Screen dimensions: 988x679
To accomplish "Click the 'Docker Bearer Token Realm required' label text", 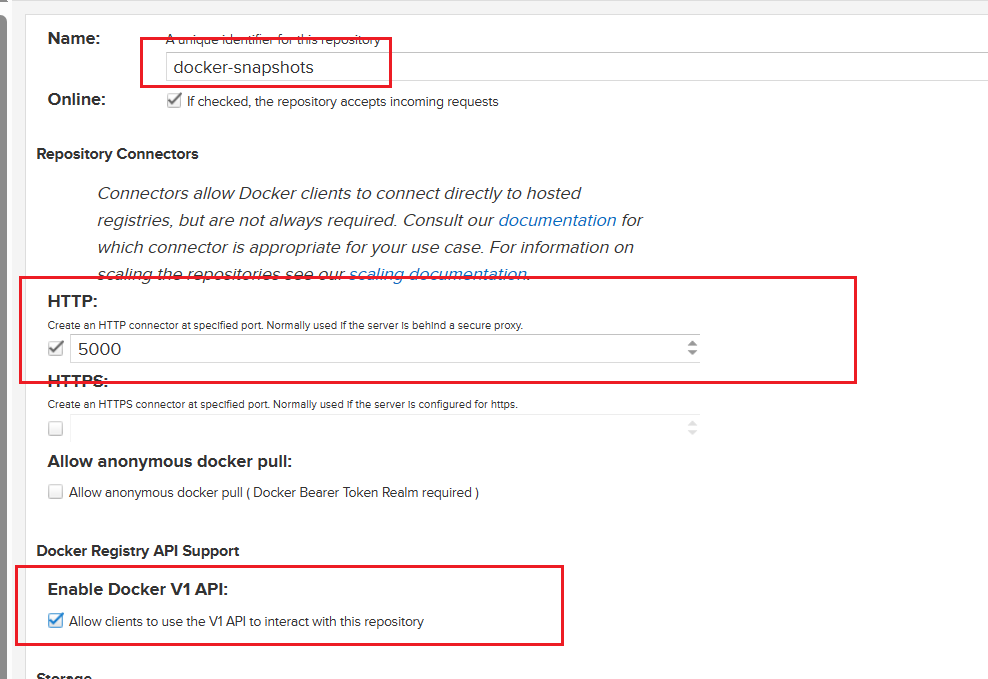I will tap(365, 492).
